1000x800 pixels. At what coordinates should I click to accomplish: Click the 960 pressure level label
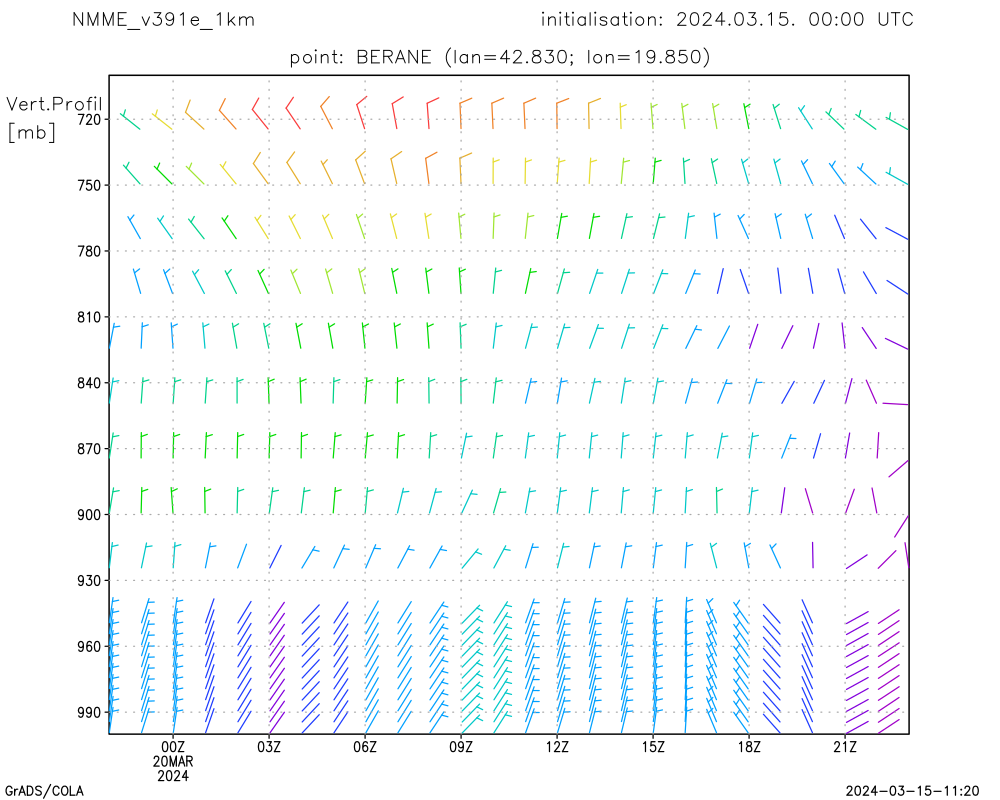[x=89, y=647]
